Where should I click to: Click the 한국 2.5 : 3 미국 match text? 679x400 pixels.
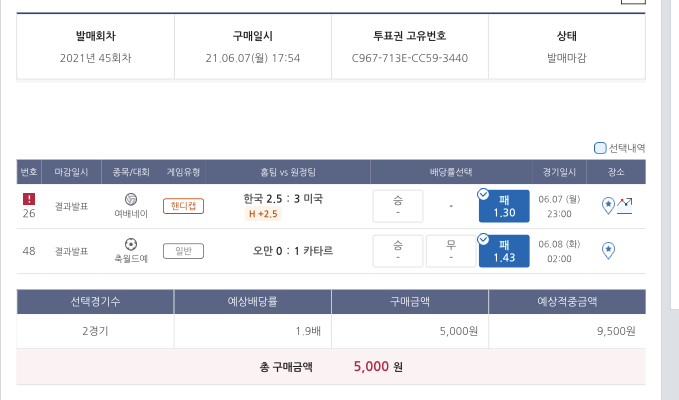(283, 198)
